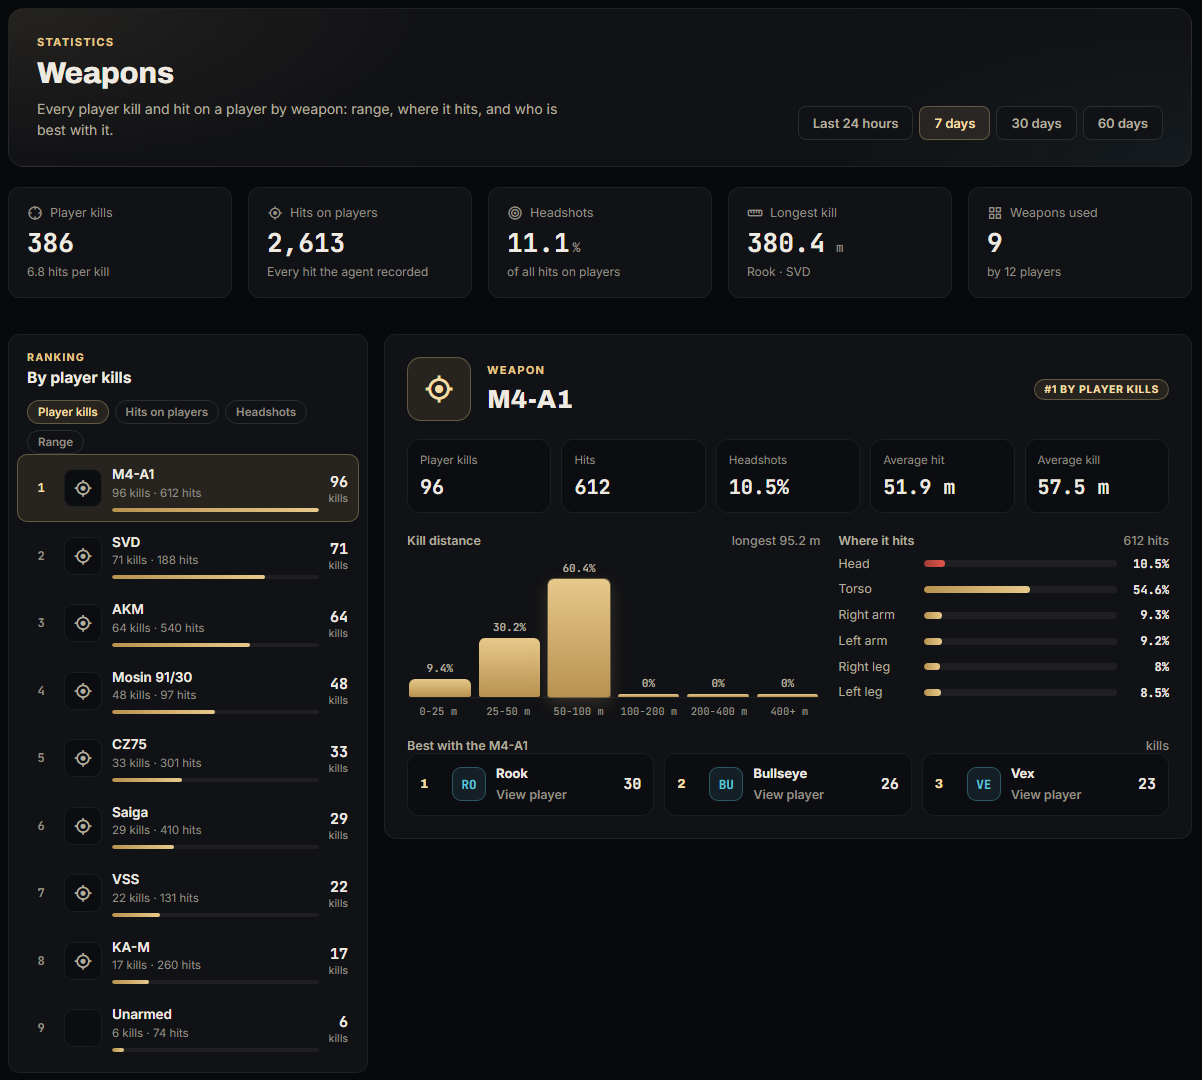The height and width of the screenshot is (1080, 1202).
Task: Click the '6.8 hits per kill' caption
Action: point(68,272)
